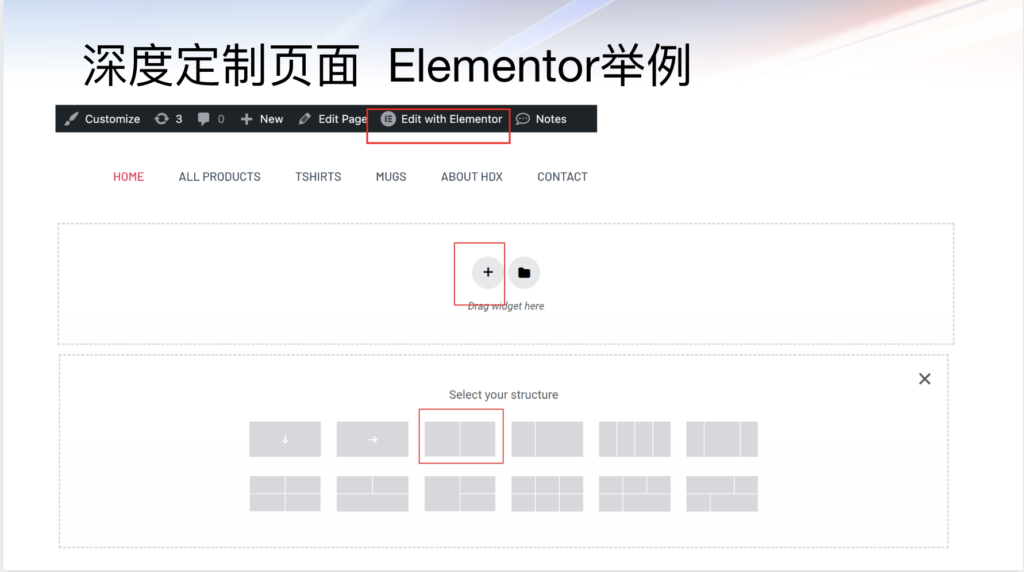Open the ALL PRODUCTS menu link
The height and width of the screenshot is (572, 1024).
[x=219, y=177]
